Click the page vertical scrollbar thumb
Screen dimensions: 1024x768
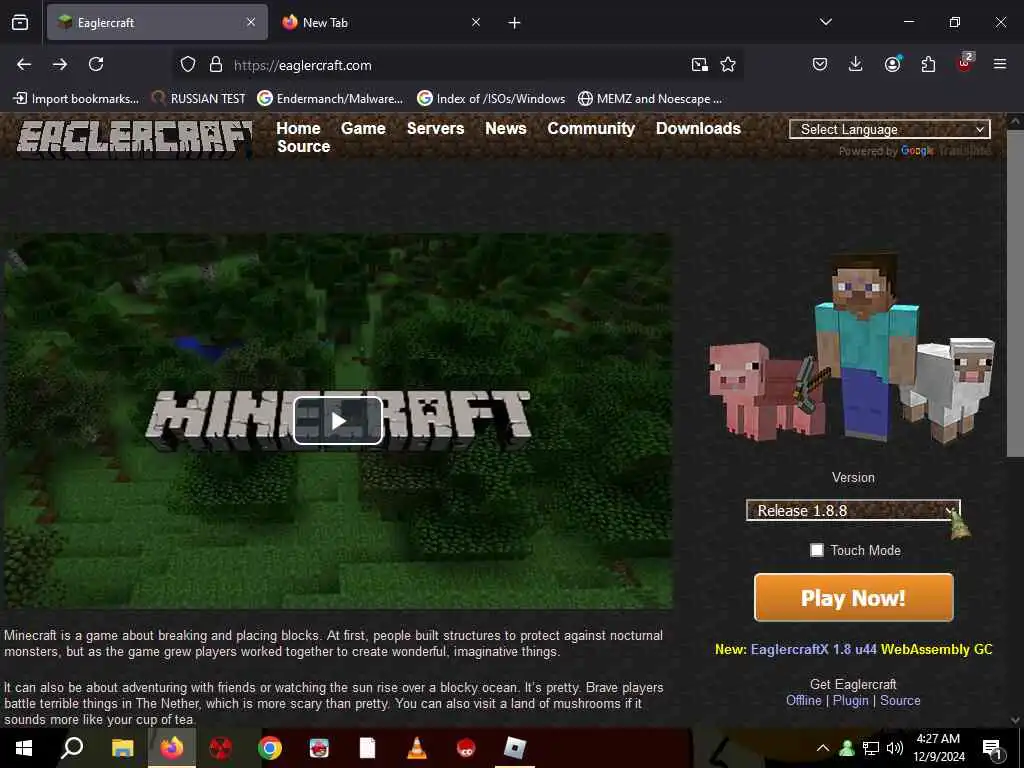click(1015, 293)
